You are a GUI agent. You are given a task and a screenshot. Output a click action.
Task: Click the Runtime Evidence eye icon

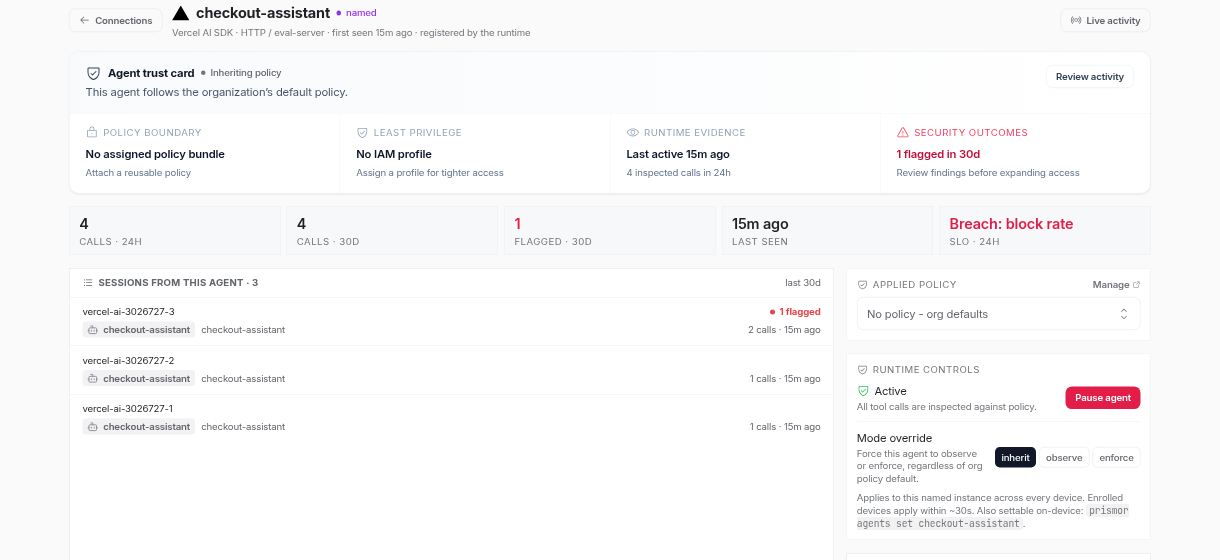(x=632, y=132)
